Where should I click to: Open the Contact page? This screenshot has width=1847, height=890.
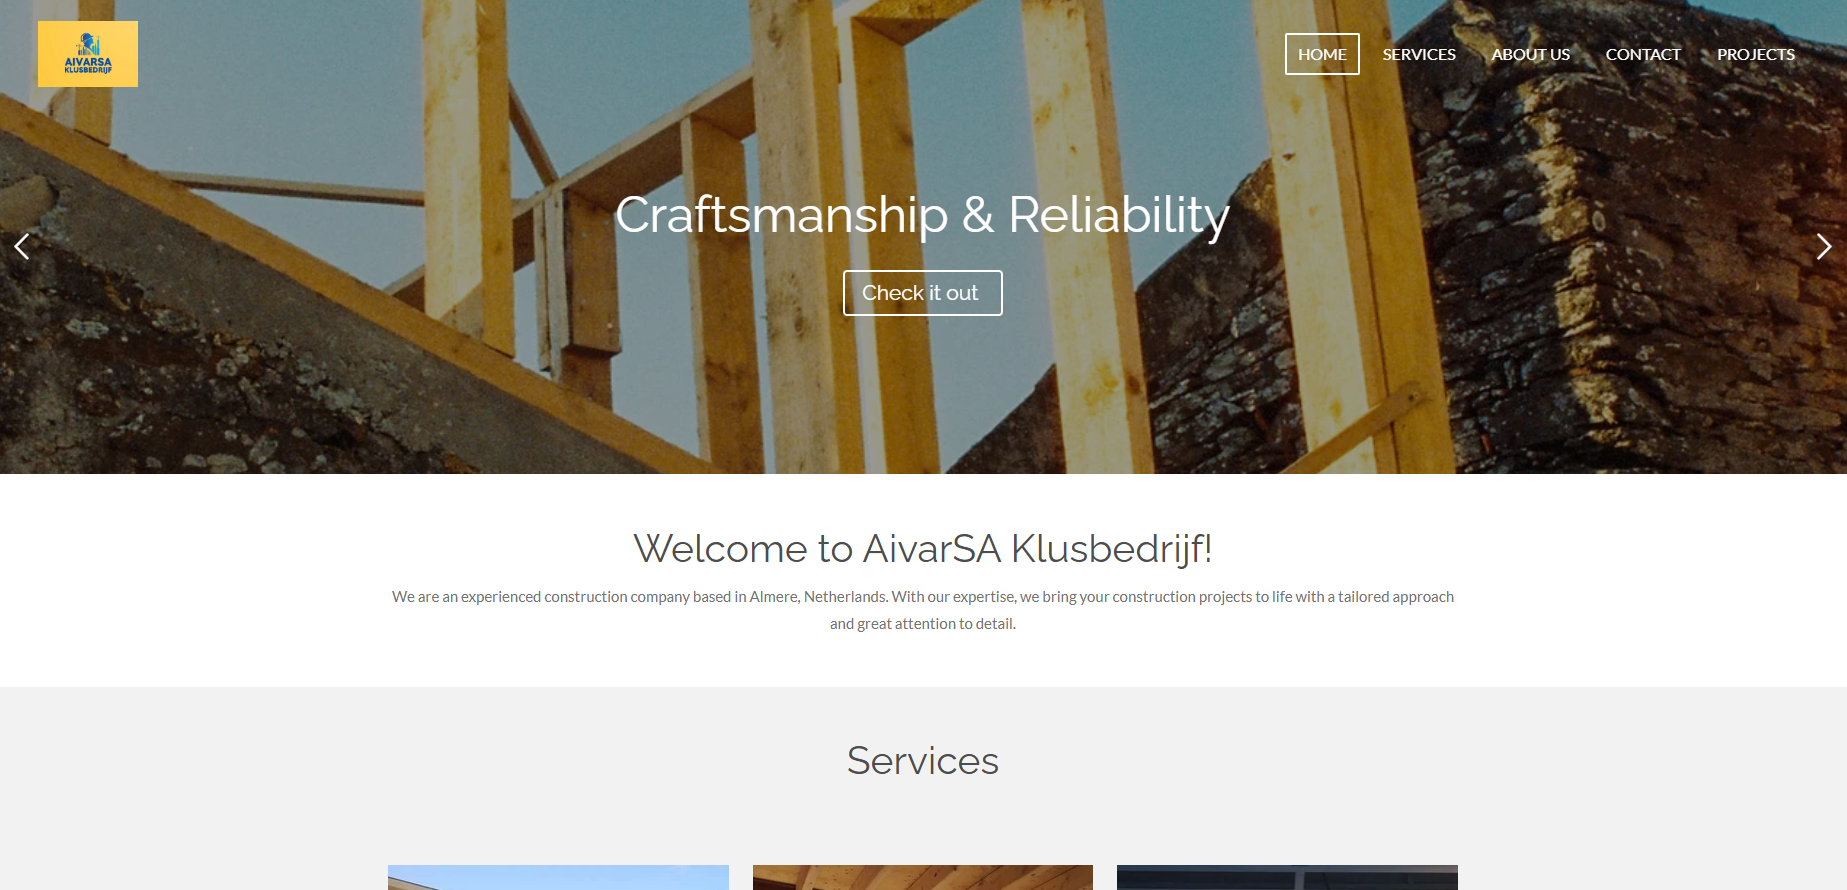point(1643,54)
